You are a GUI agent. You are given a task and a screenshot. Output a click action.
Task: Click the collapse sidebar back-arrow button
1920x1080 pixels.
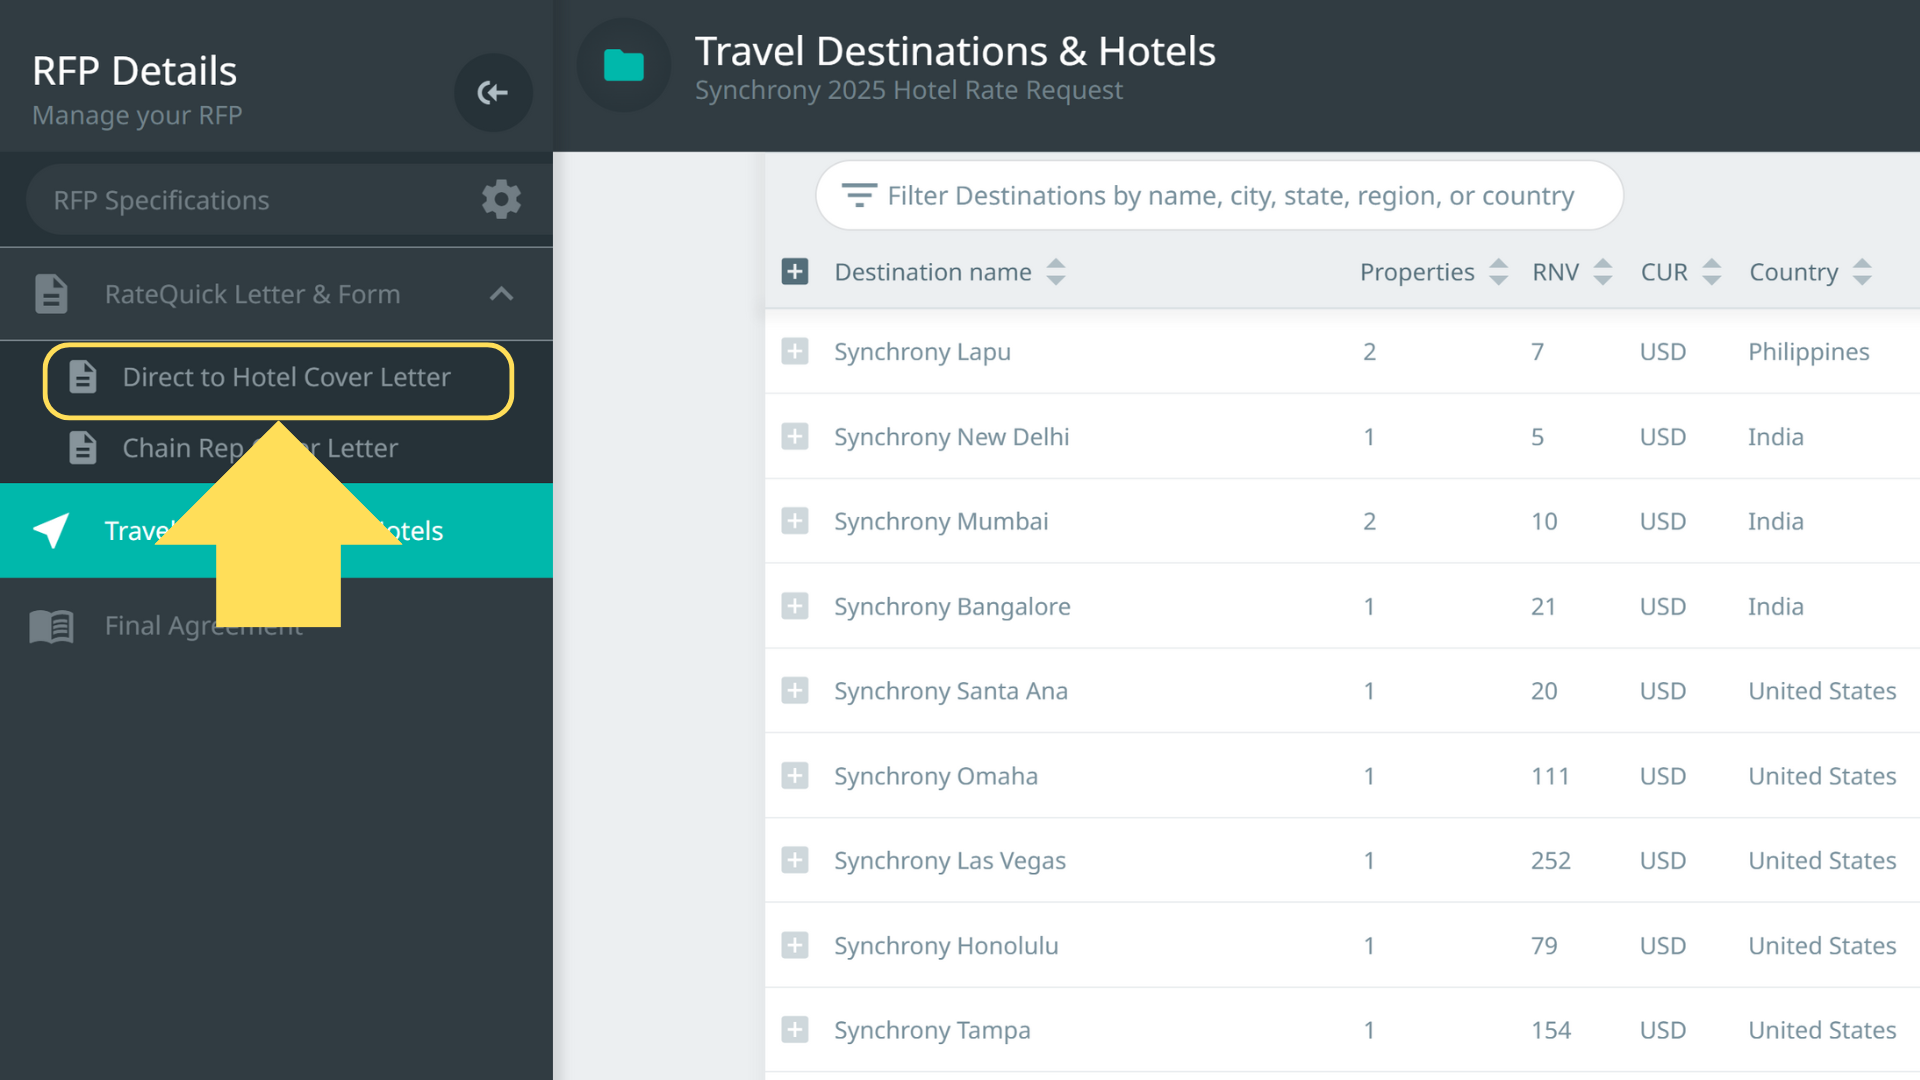493,93
